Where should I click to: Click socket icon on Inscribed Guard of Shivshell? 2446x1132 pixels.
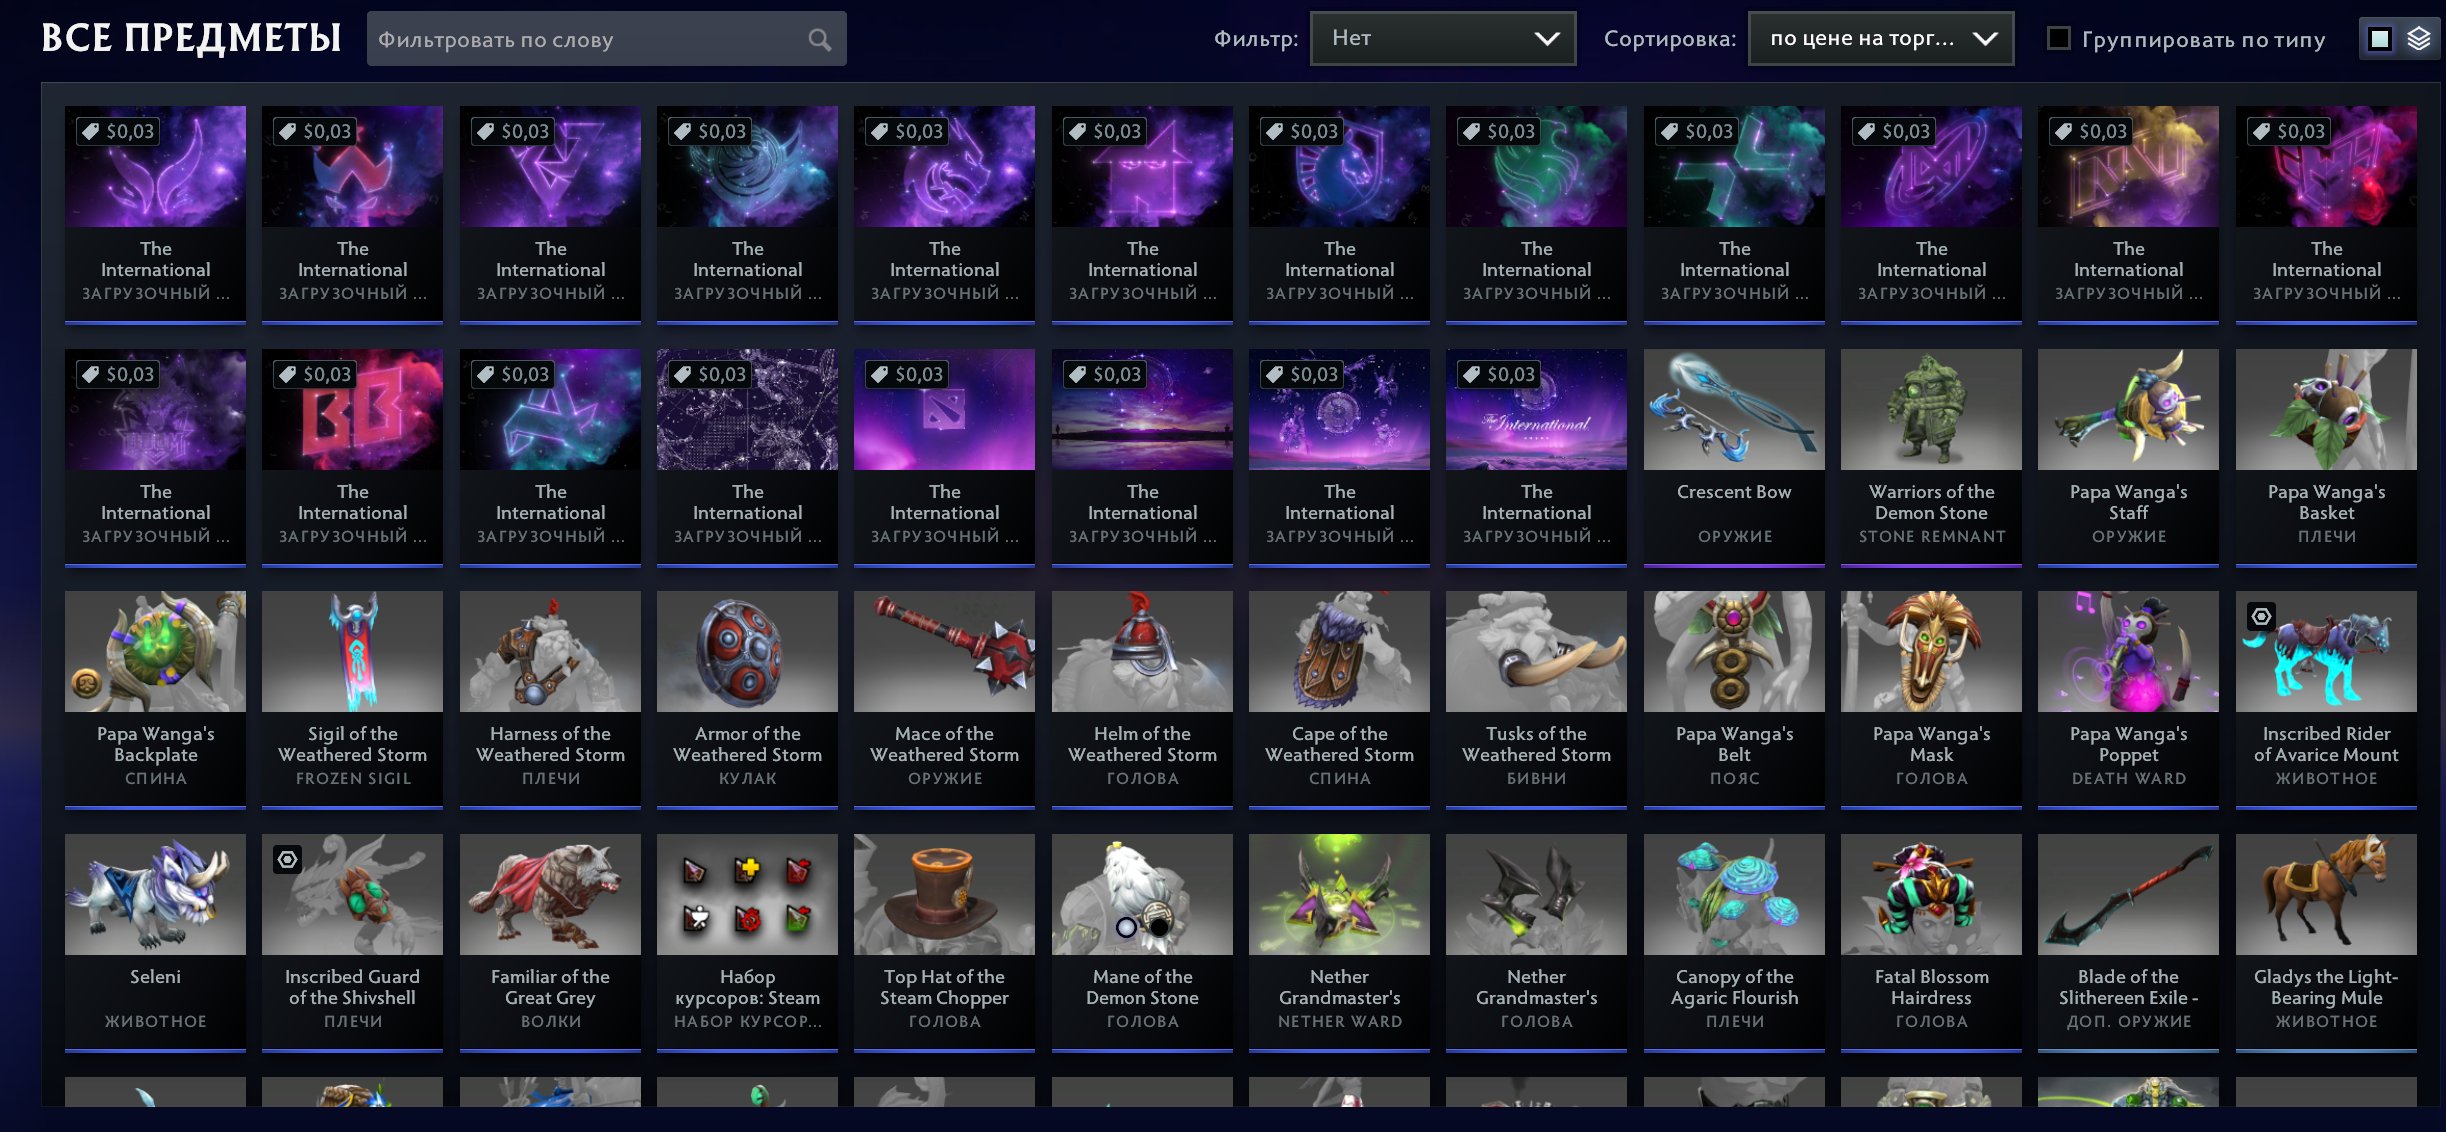point(288,860)
